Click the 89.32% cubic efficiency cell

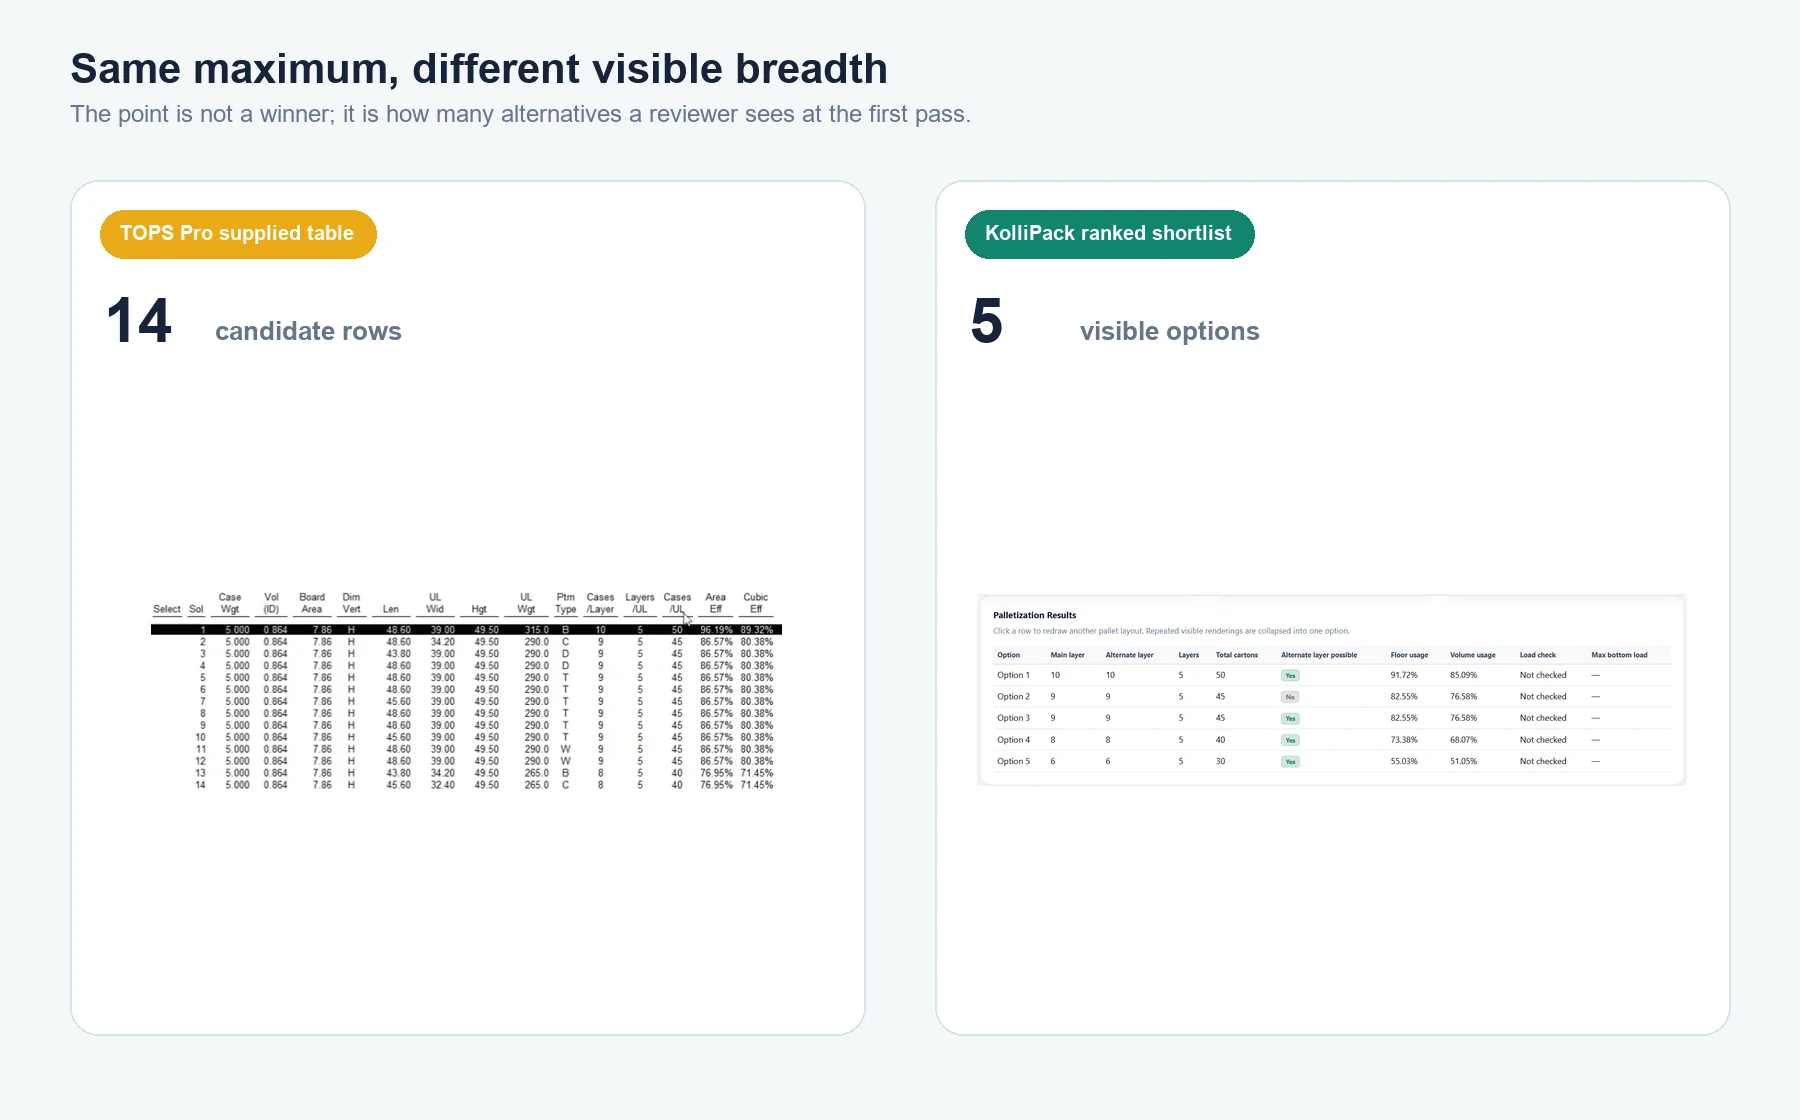[x=757, y=630]
